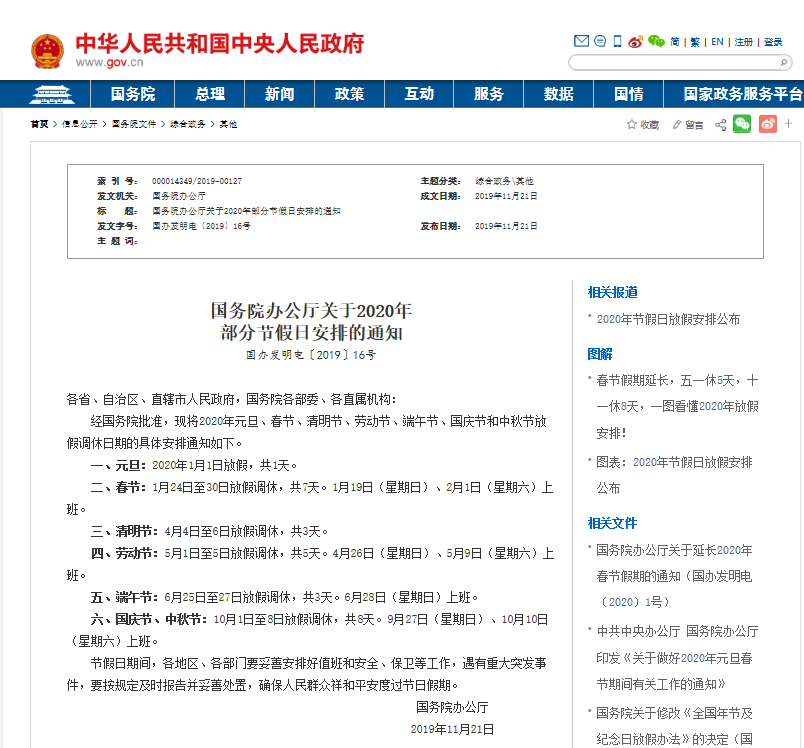Click into the site search input field
Viewport: 804px width, 748px height.
(670, 63)
